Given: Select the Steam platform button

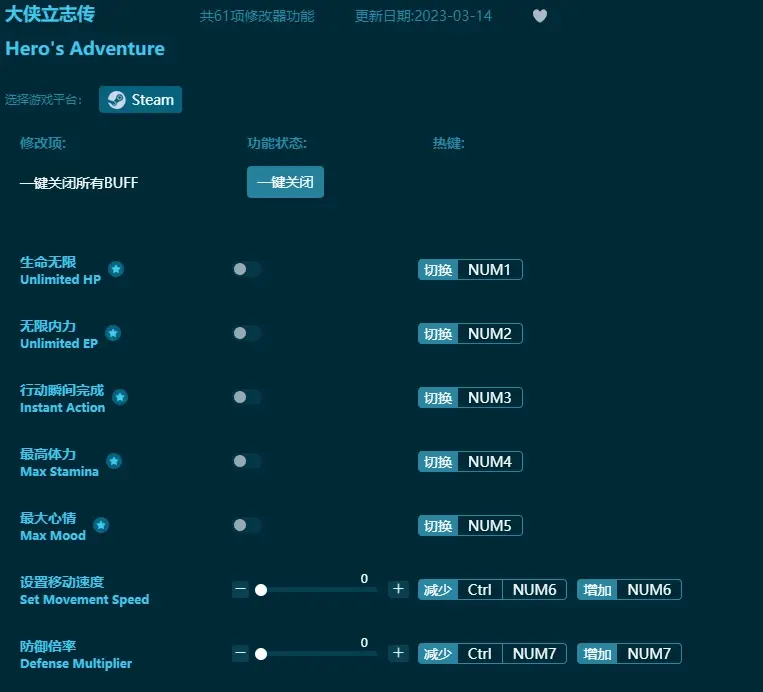Looking at the screenshot, I should coord(140,100).
